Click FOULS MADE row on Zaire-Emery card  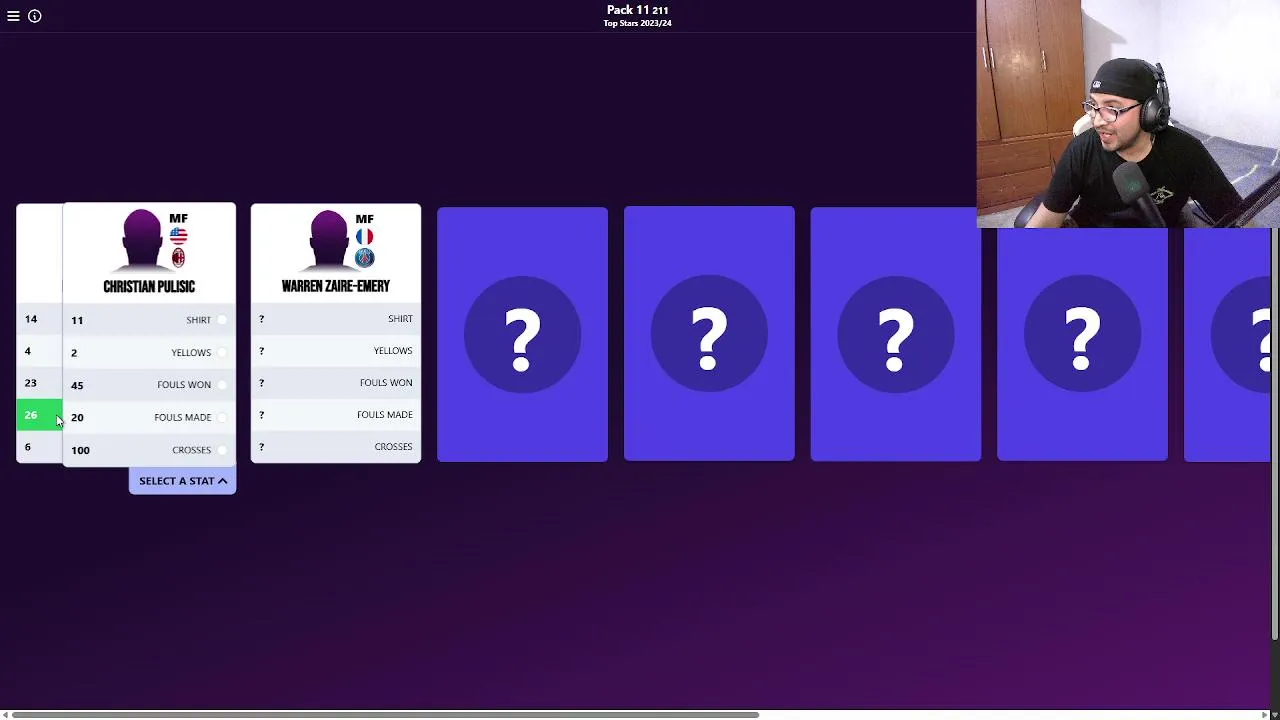tap(336, 415)
